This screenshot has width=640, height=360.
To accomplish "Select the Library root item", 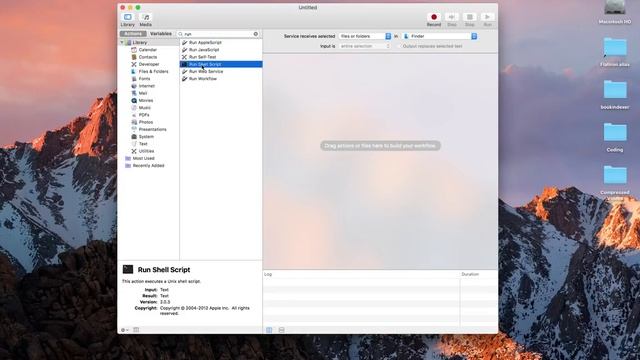I will coord(140,42).
